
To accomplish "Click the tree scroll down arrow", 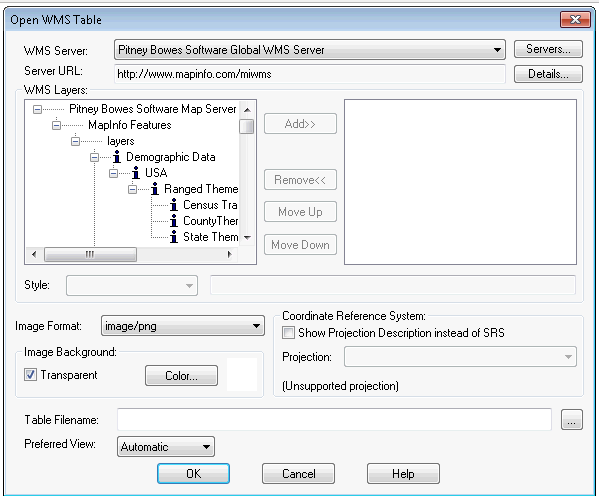I will pos(247,238).
